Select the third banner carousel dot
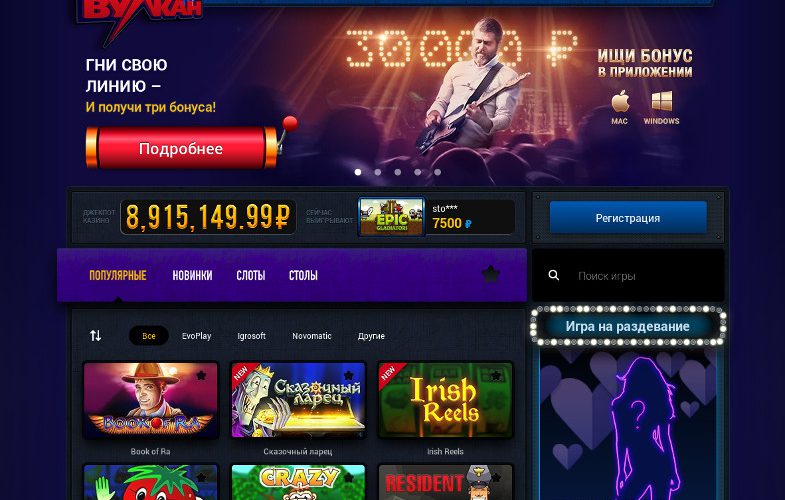This screenshot has width=785, height=500. point(398,172)
